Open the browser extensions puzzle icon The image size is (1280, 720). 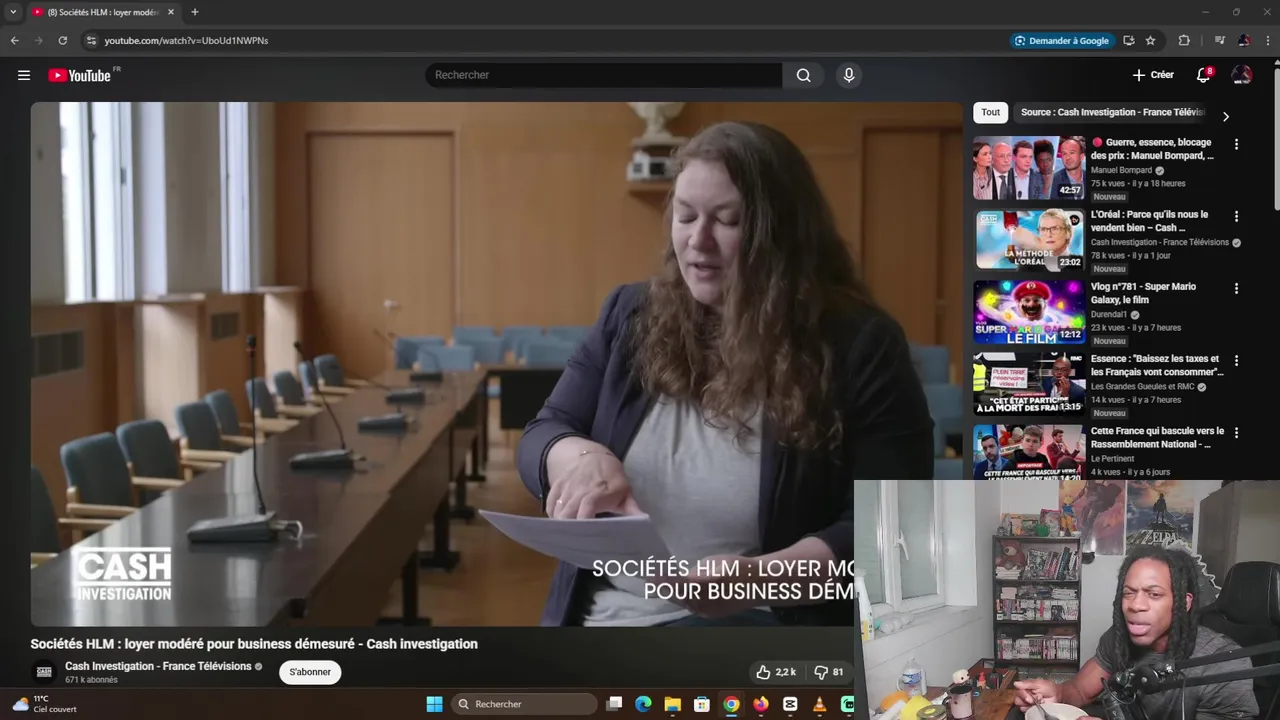[x=1184, y=40]
